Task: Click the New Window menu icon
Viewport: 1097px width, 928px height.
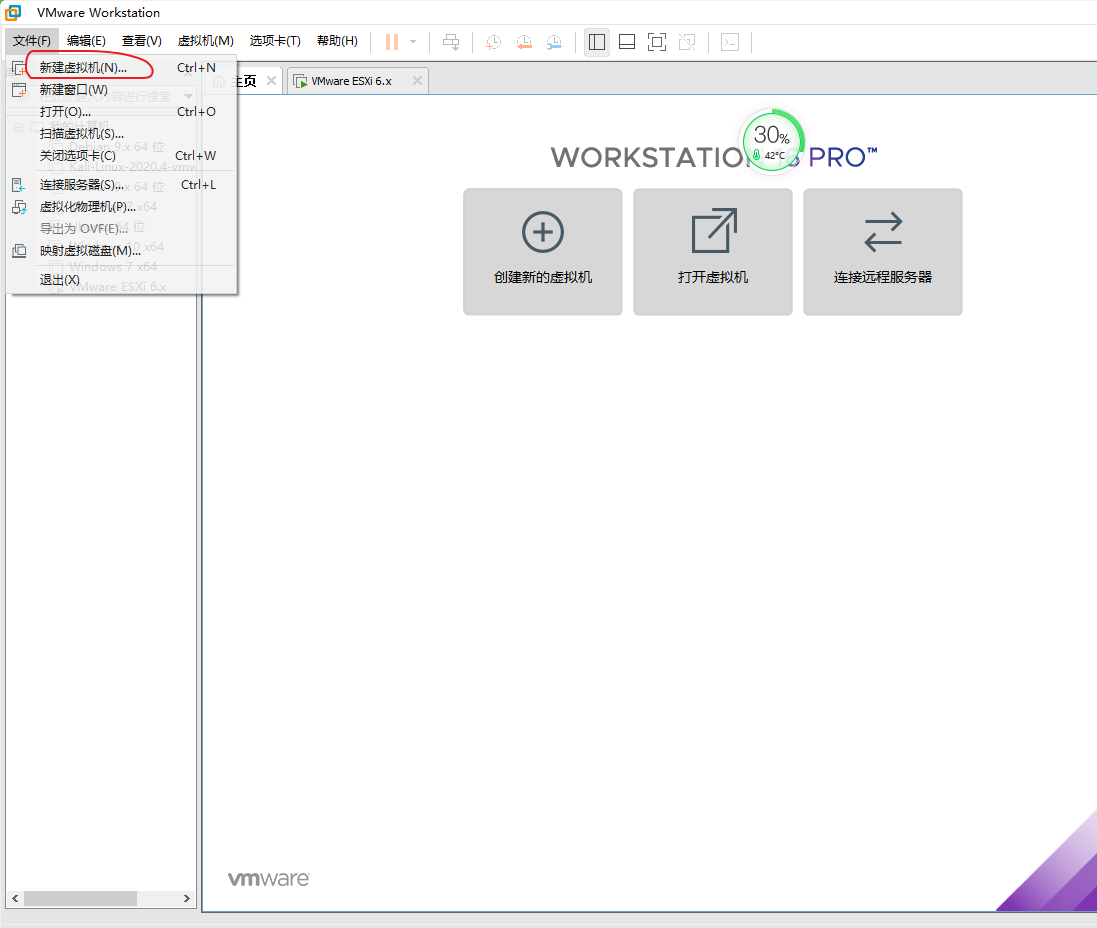Action: pyautogui.click(x=19, y=90)
